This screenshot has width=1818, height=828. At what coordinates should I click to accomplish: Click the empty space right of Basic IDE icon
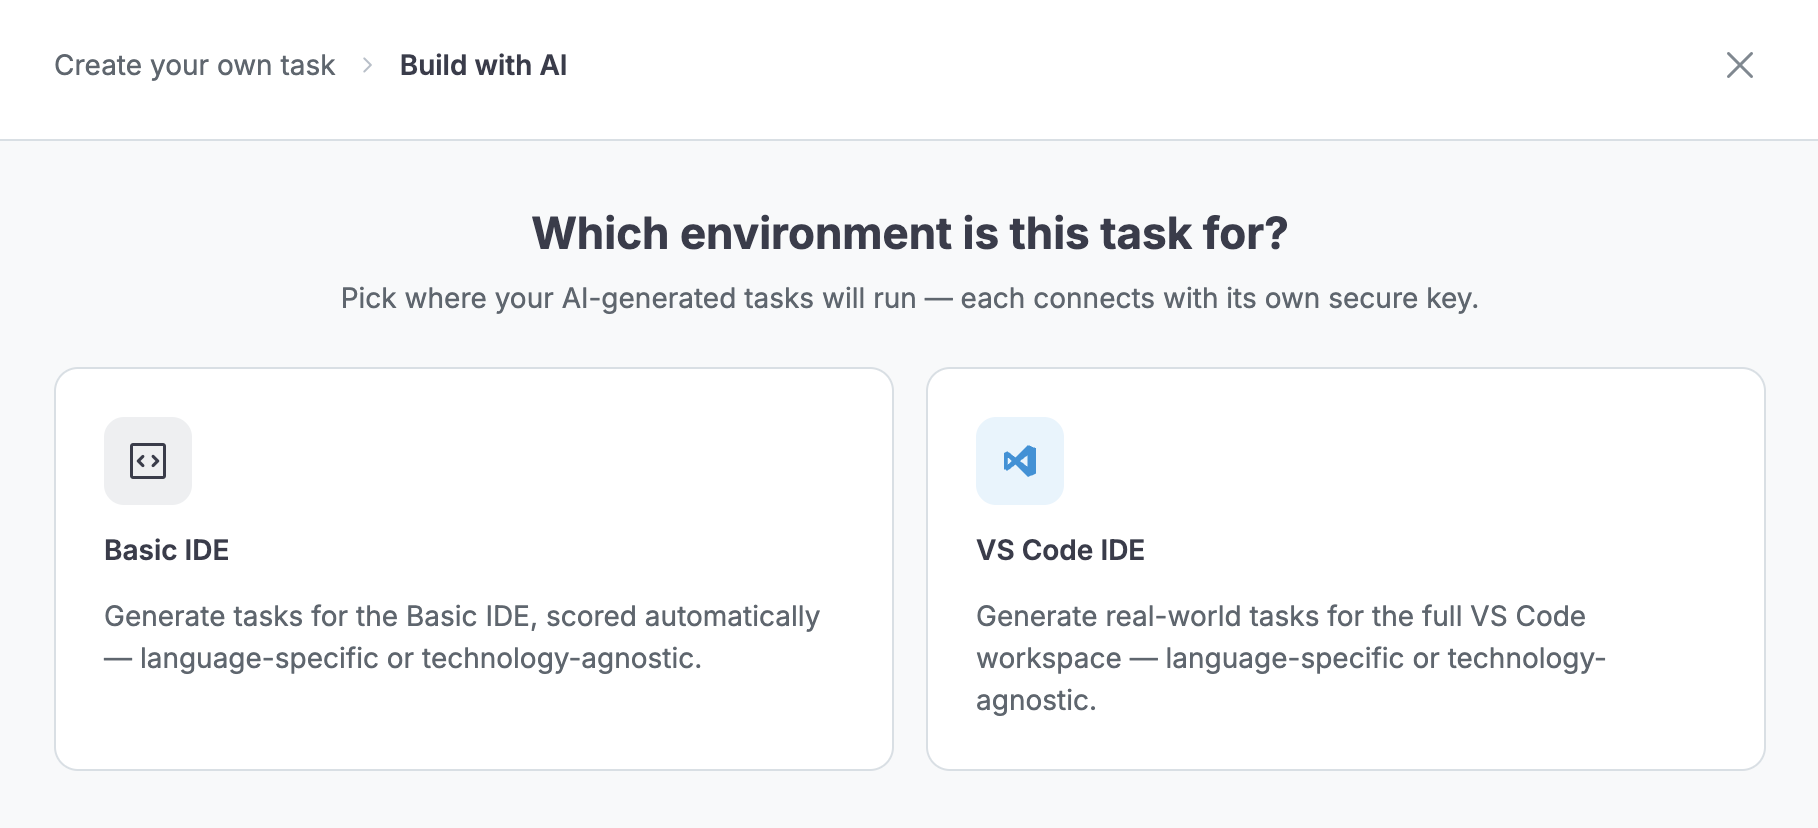point(520,461)
